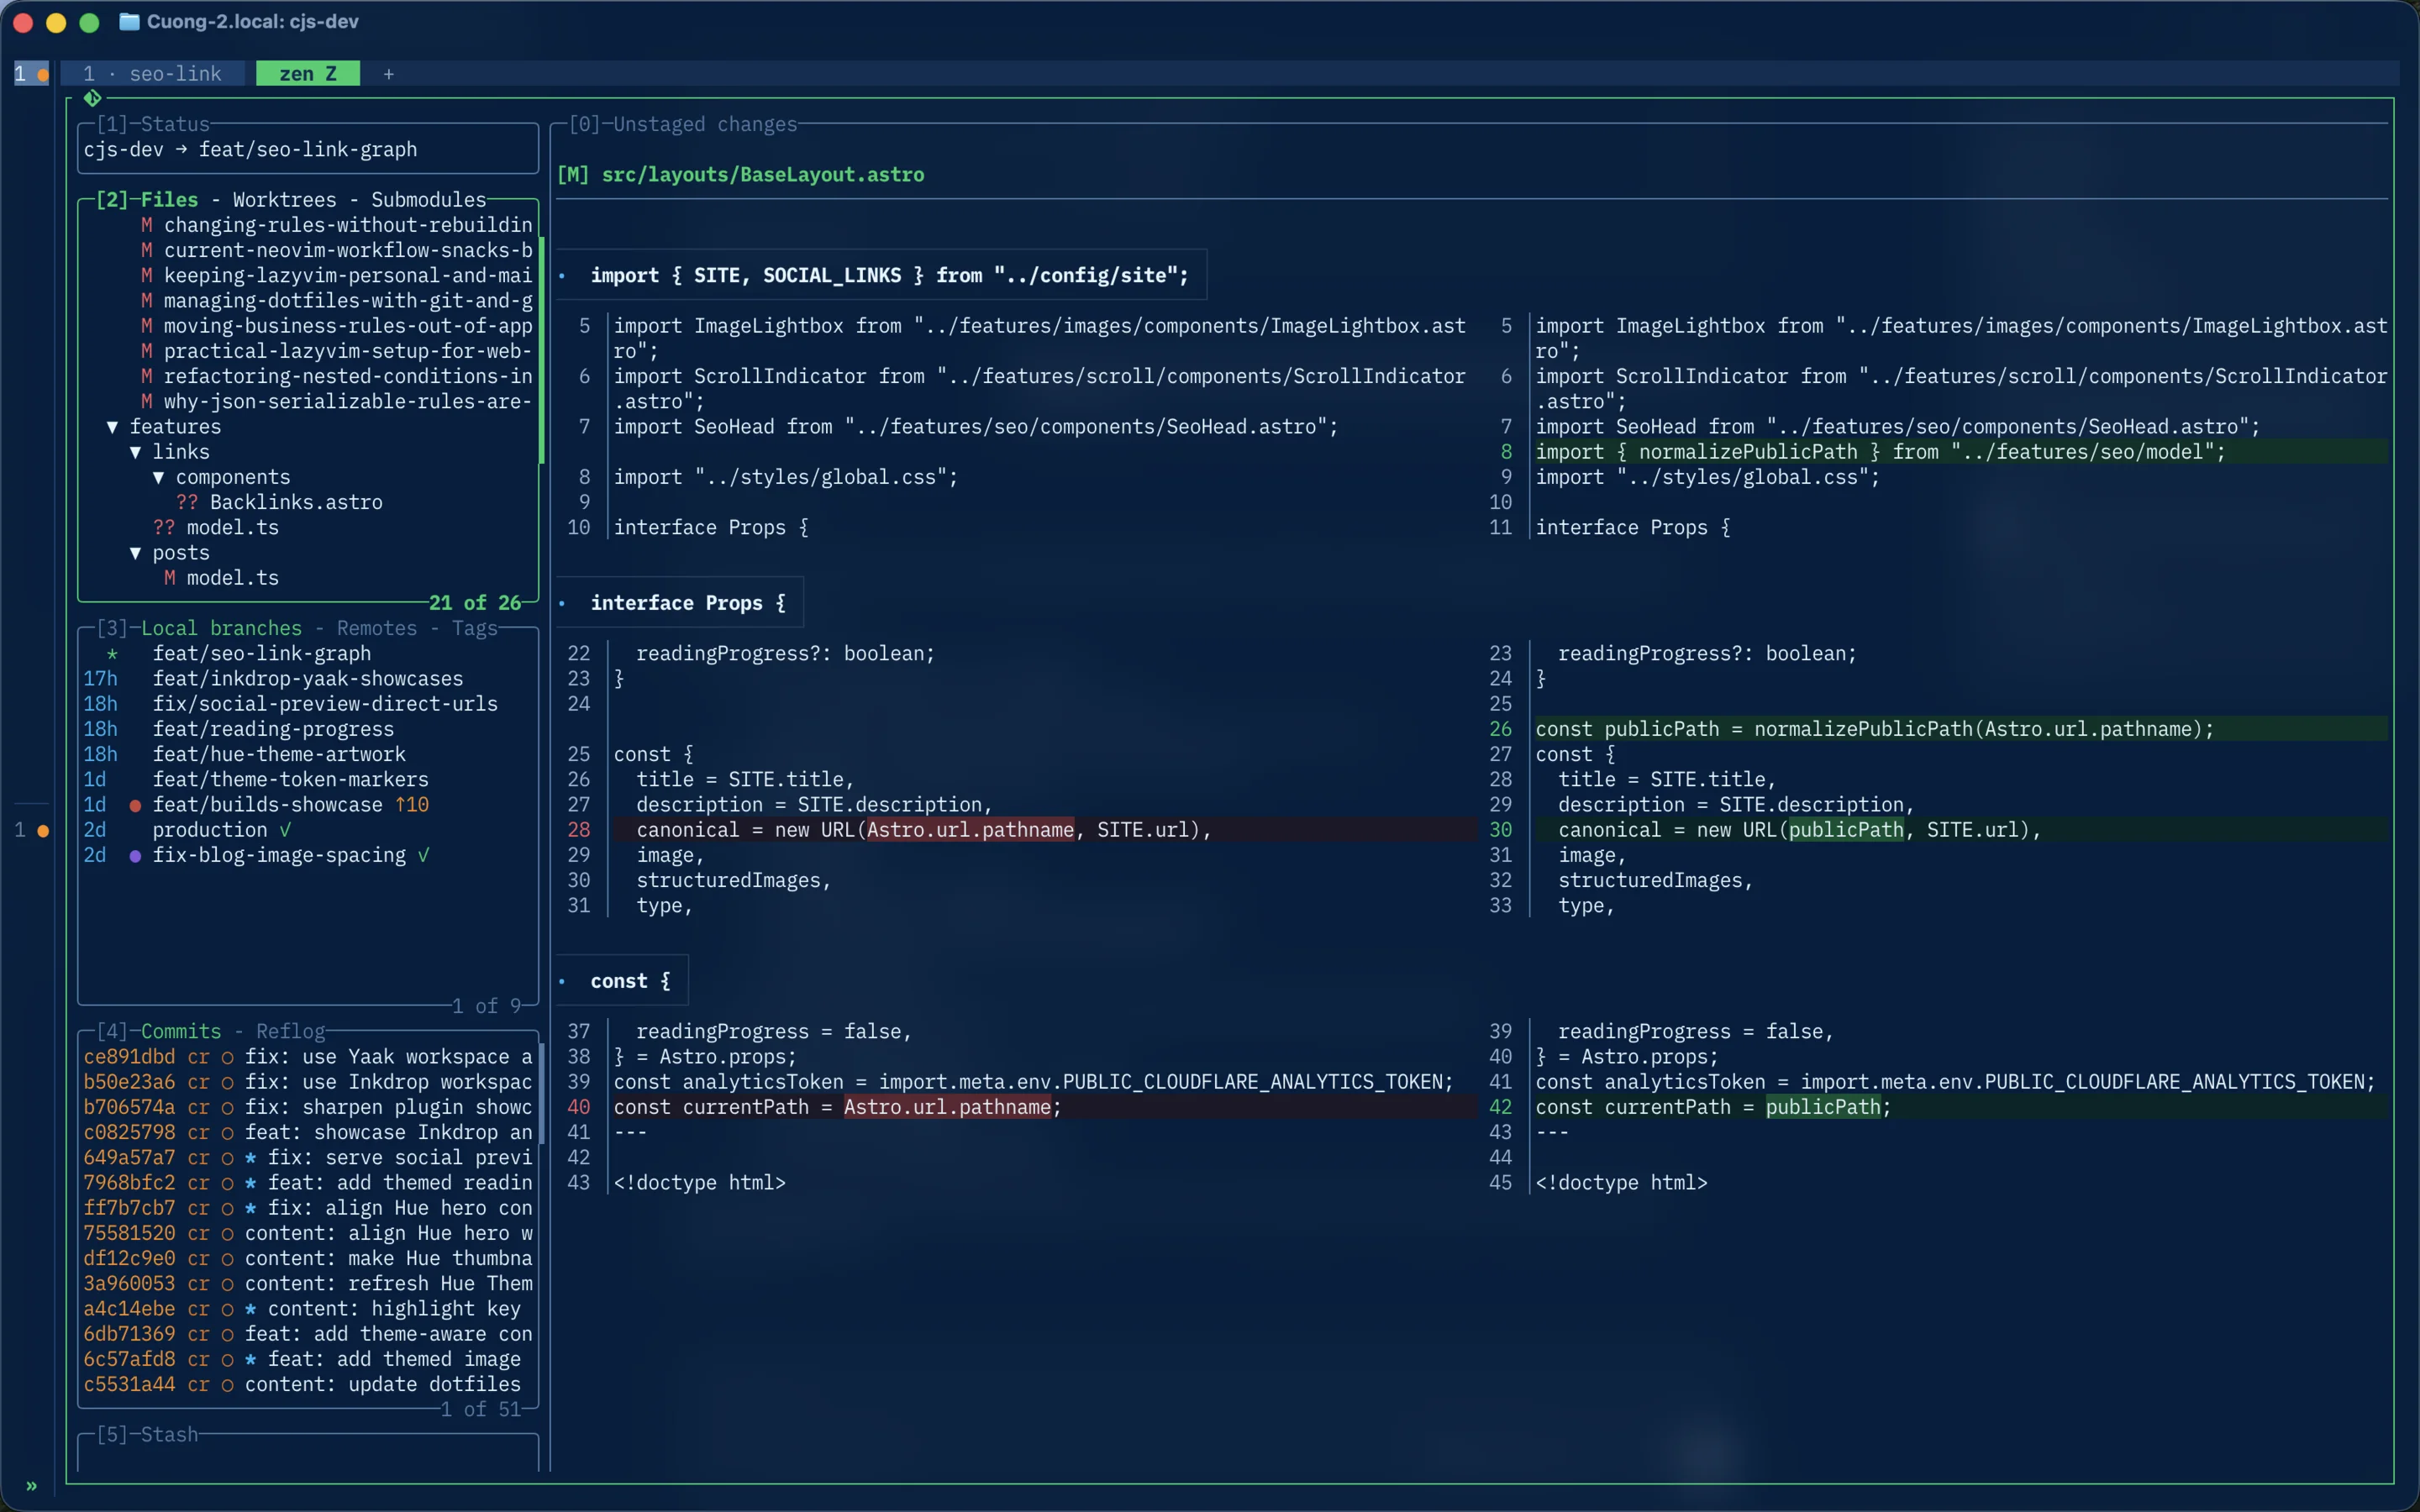The width and height of the screenshot is (2420, 1512).
Task: Click the purple dot next to fix-blog-image-spacing
Action: 135,856
